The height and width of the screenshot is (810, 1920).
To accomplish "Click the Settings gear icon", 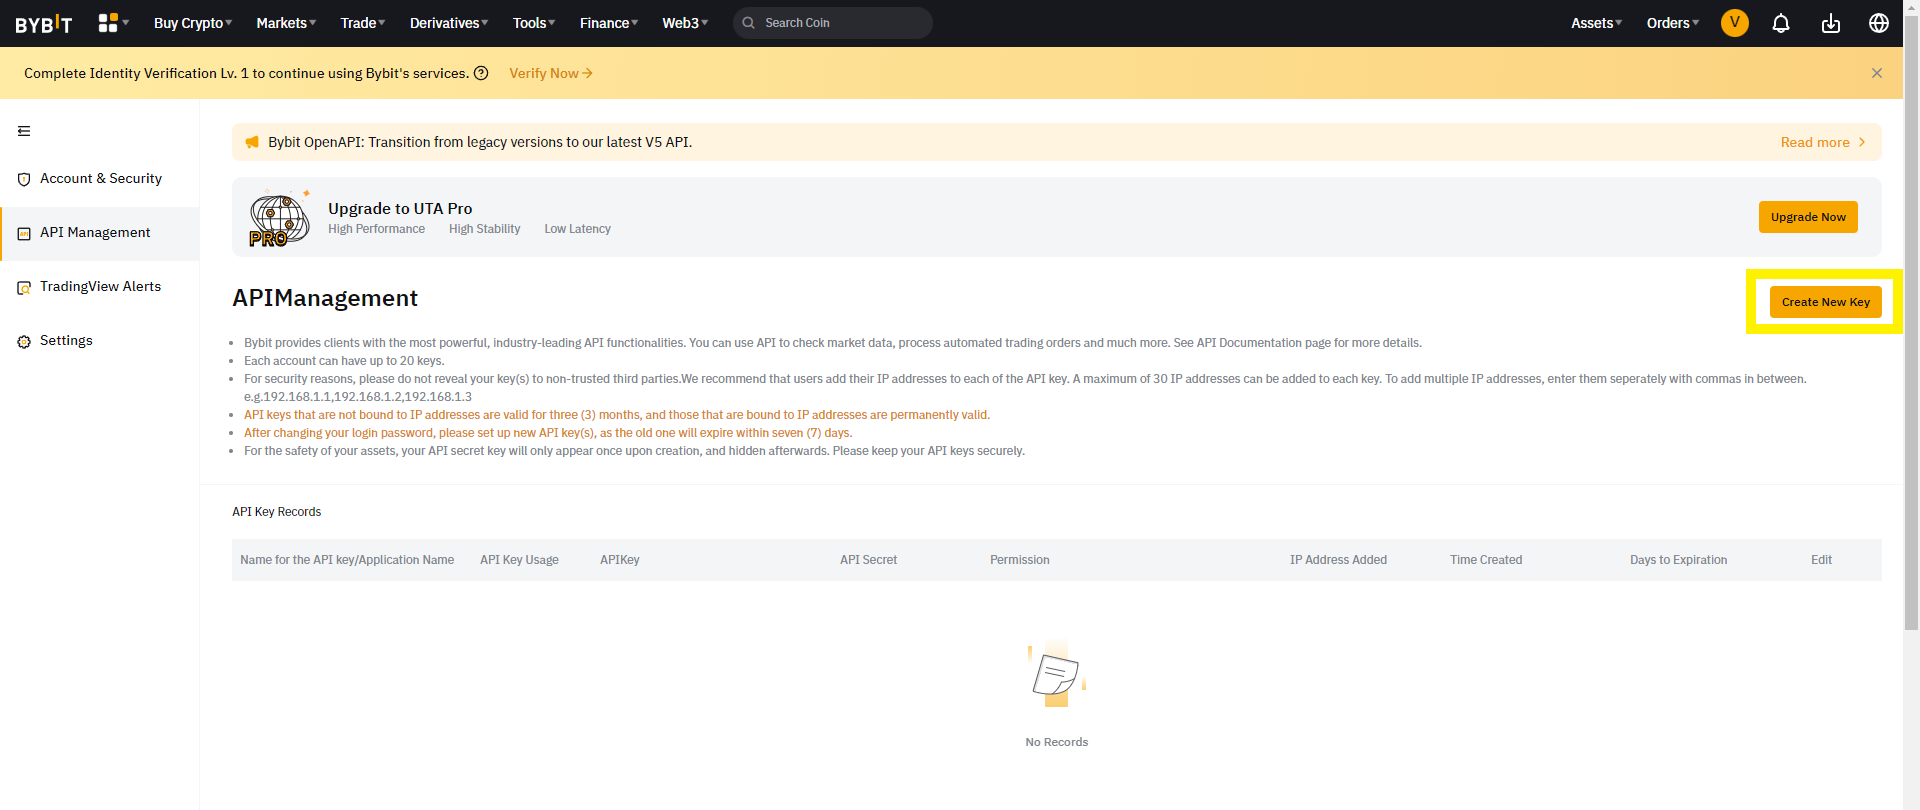I will [x=24, y=341].
